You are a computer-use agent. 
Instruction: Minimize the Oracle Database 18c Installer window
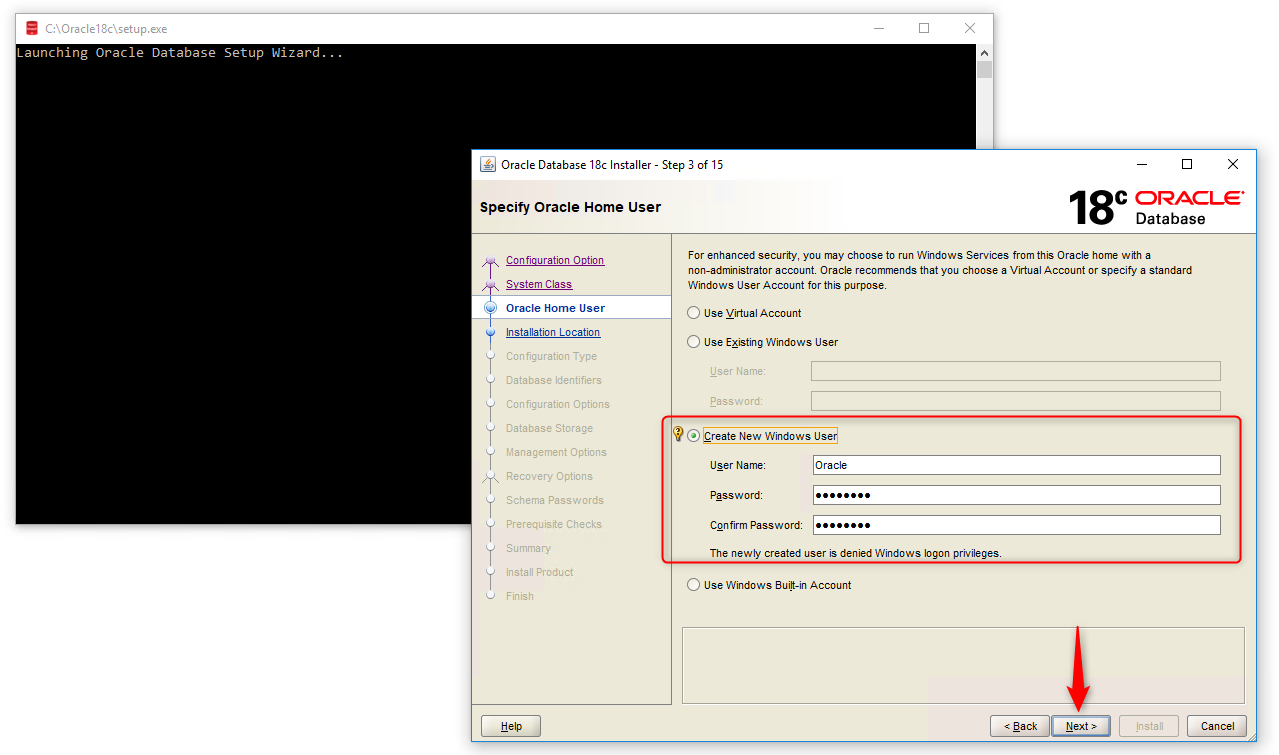(1141, 164)
